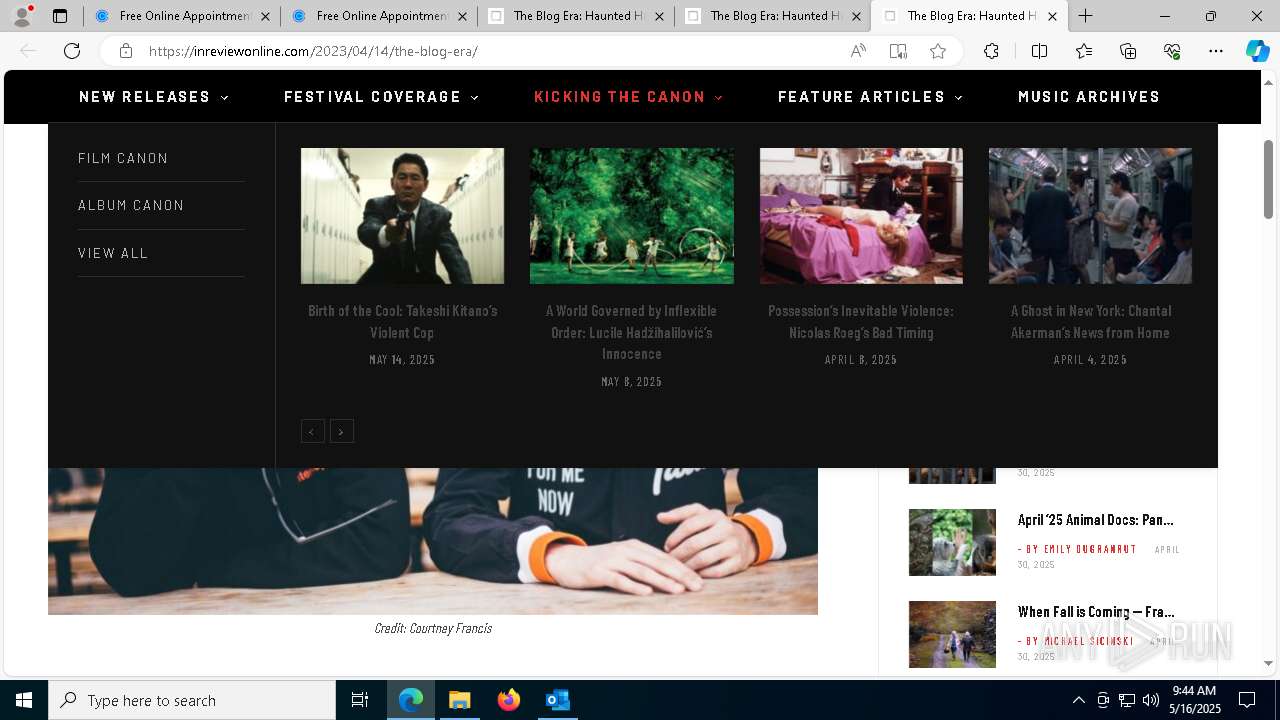This screenshot has height=720, width=1280.
Task: Select View All submenu entry
Action: pos(113,253)
